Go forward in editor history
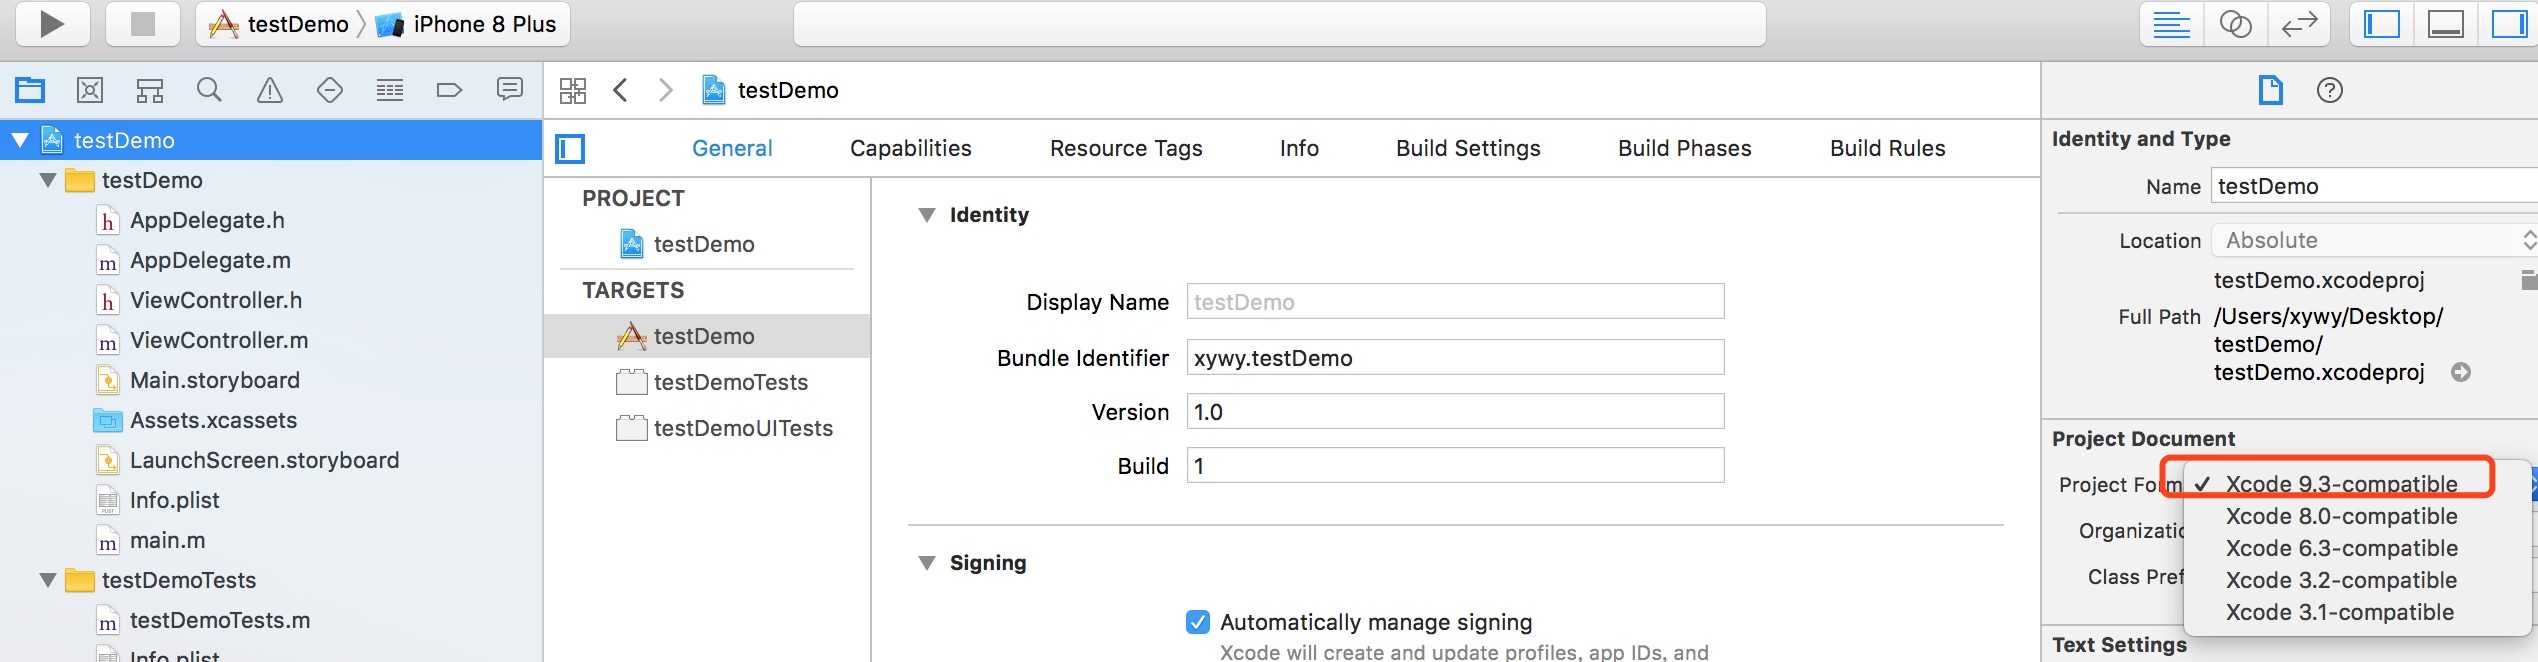Viewport: 2538px width, 662px height. (x=666, y=90)
